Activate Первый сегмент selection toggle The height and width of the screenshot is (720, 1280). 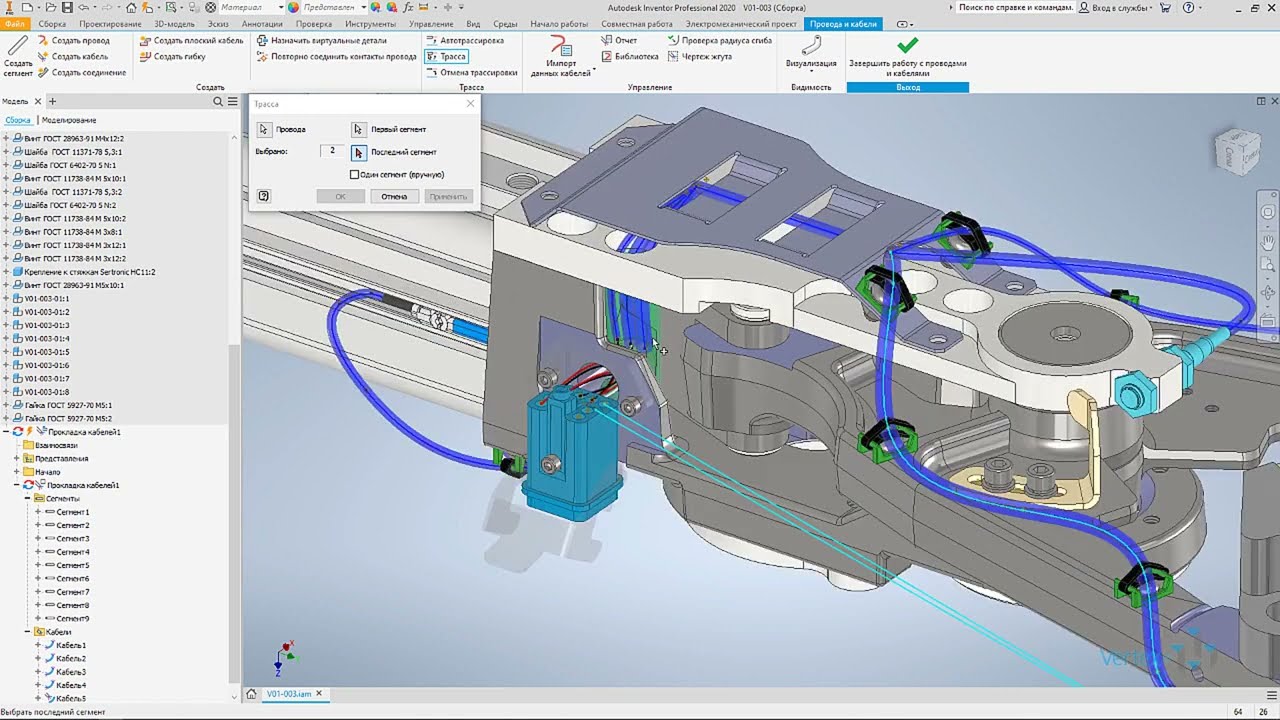pyautogui.click(x=358, y=129)
